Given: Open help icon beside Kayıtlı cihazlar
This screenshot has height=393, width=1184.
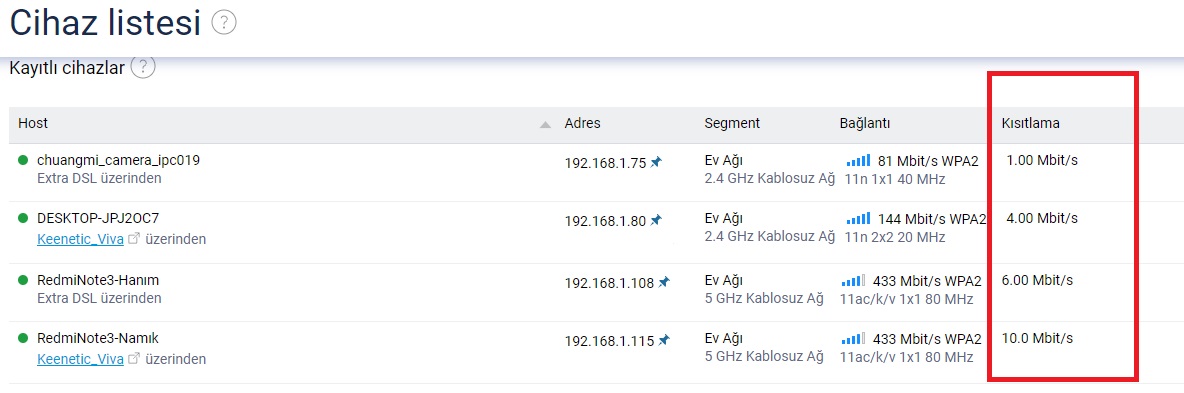Looking at the screenshot, I should click(x=143, y=67).
